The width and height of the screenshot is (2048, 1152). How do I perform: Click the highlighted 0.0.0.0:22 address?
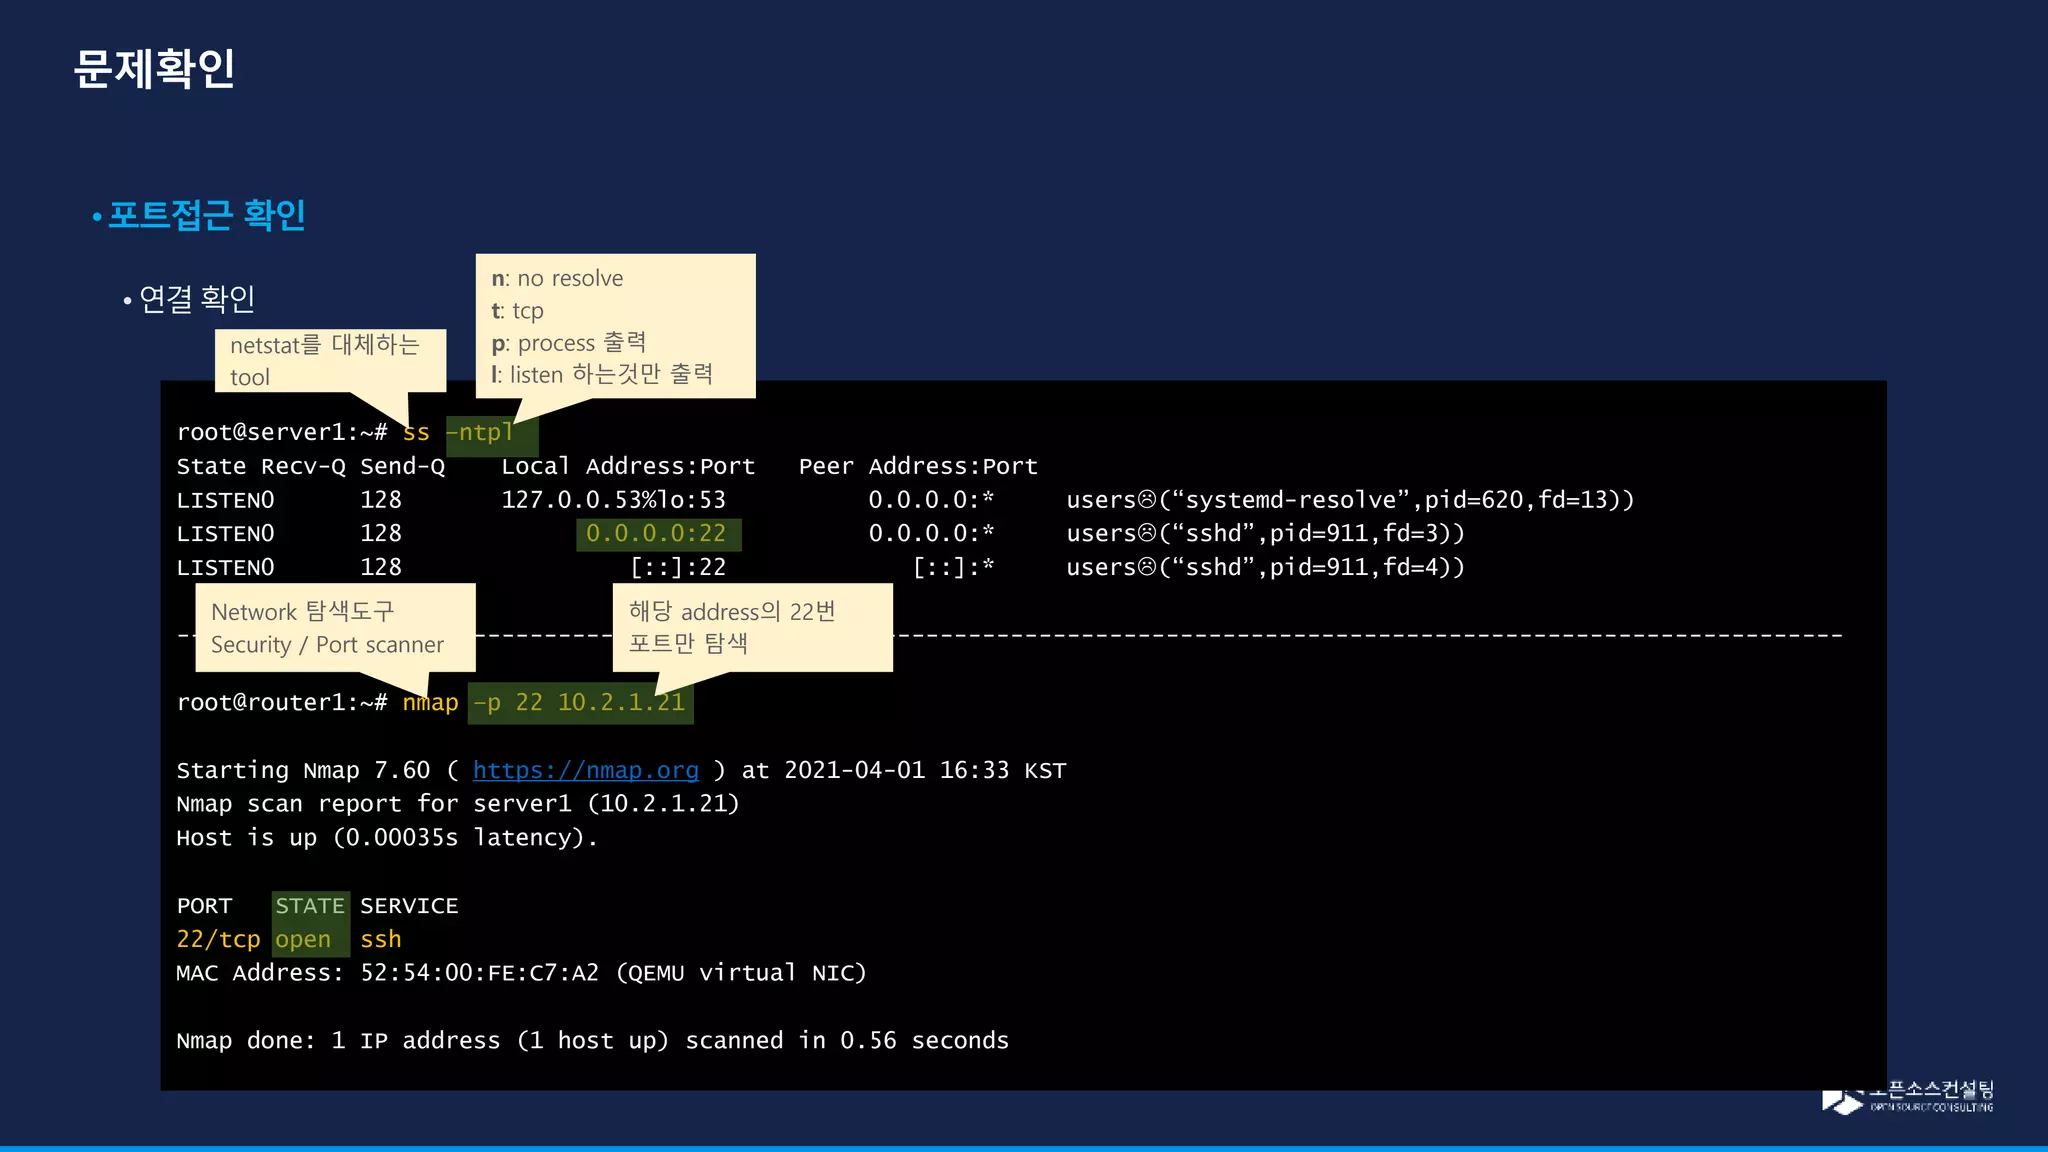point(657,534)
